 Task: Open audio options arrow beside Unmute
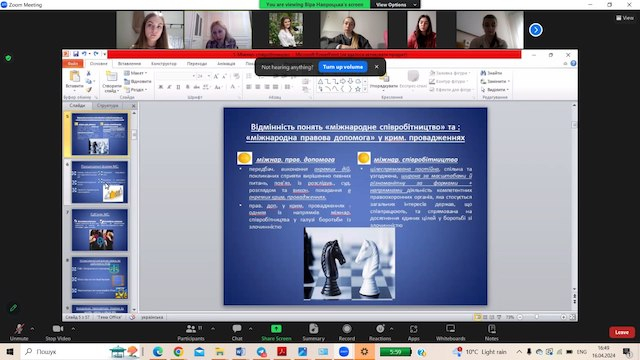pyautogui.click(x=32, y=328)
